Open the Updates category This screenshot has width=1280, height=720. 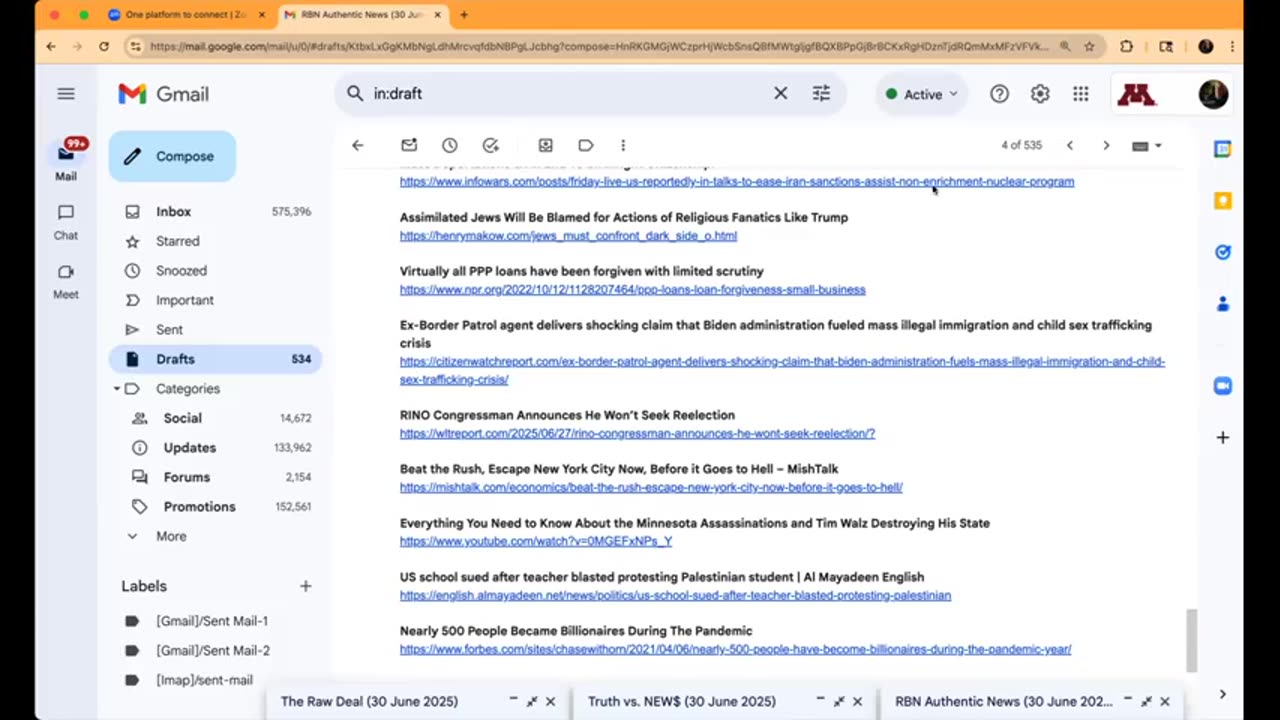[215, 448]
